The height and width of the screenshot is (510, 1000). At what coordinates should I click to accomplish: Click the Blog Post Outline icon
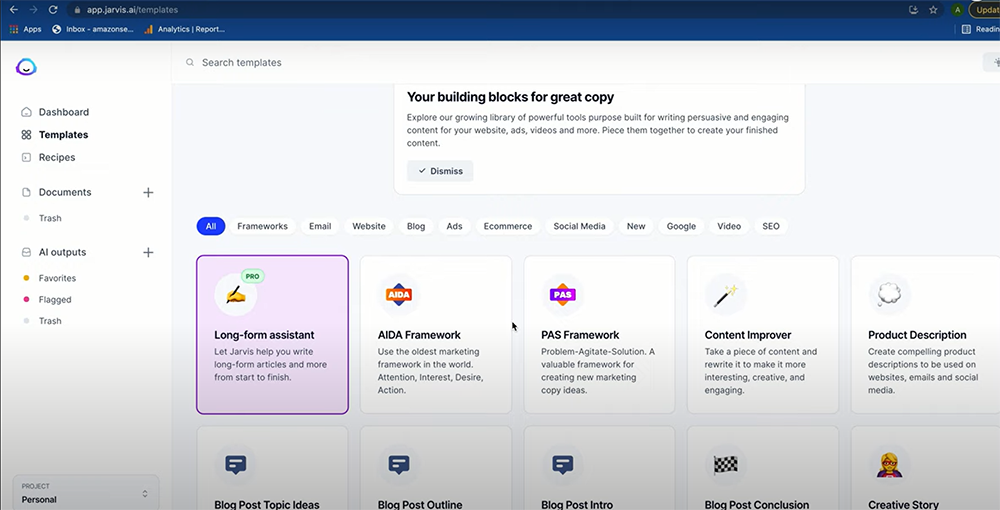pos(399,465)
